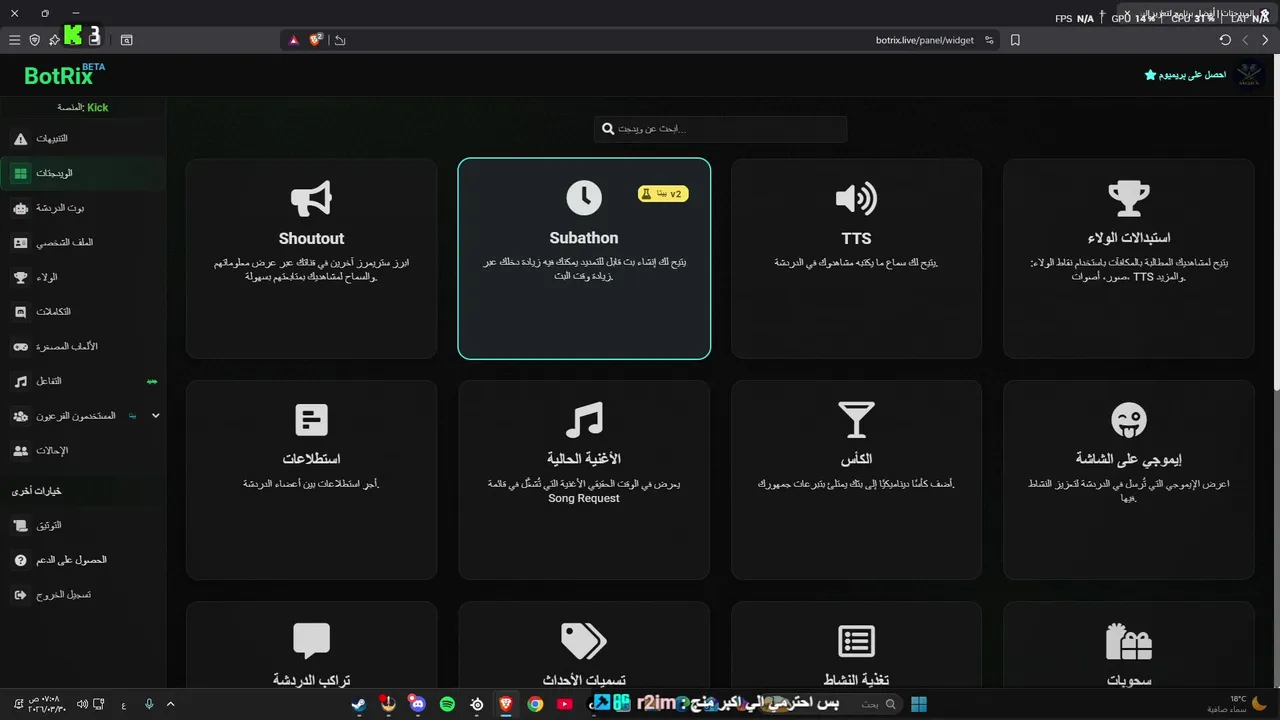Image resolution: width=1280 pixels, height=720 pixels.
Task: Click the green widgets grid icon
Action: (x=20, y=173)
